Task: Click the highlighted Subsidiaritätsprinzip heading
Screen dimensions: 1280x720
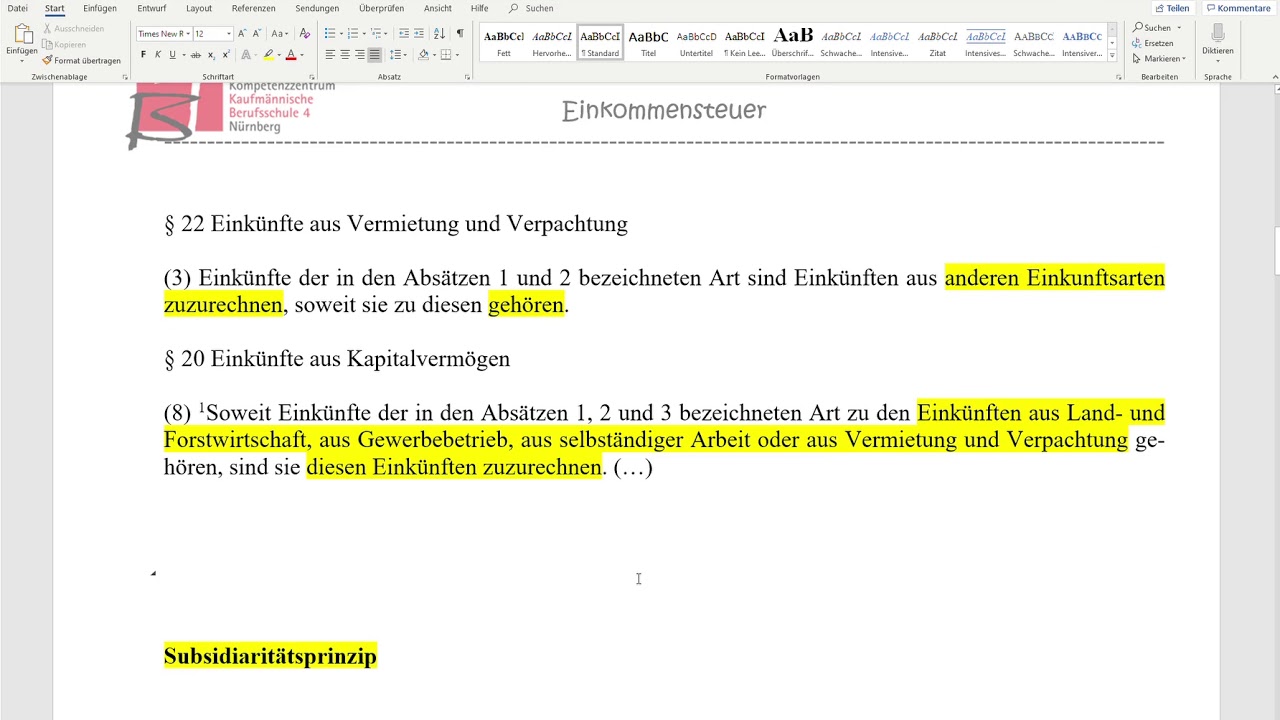Action: (270, 656)
